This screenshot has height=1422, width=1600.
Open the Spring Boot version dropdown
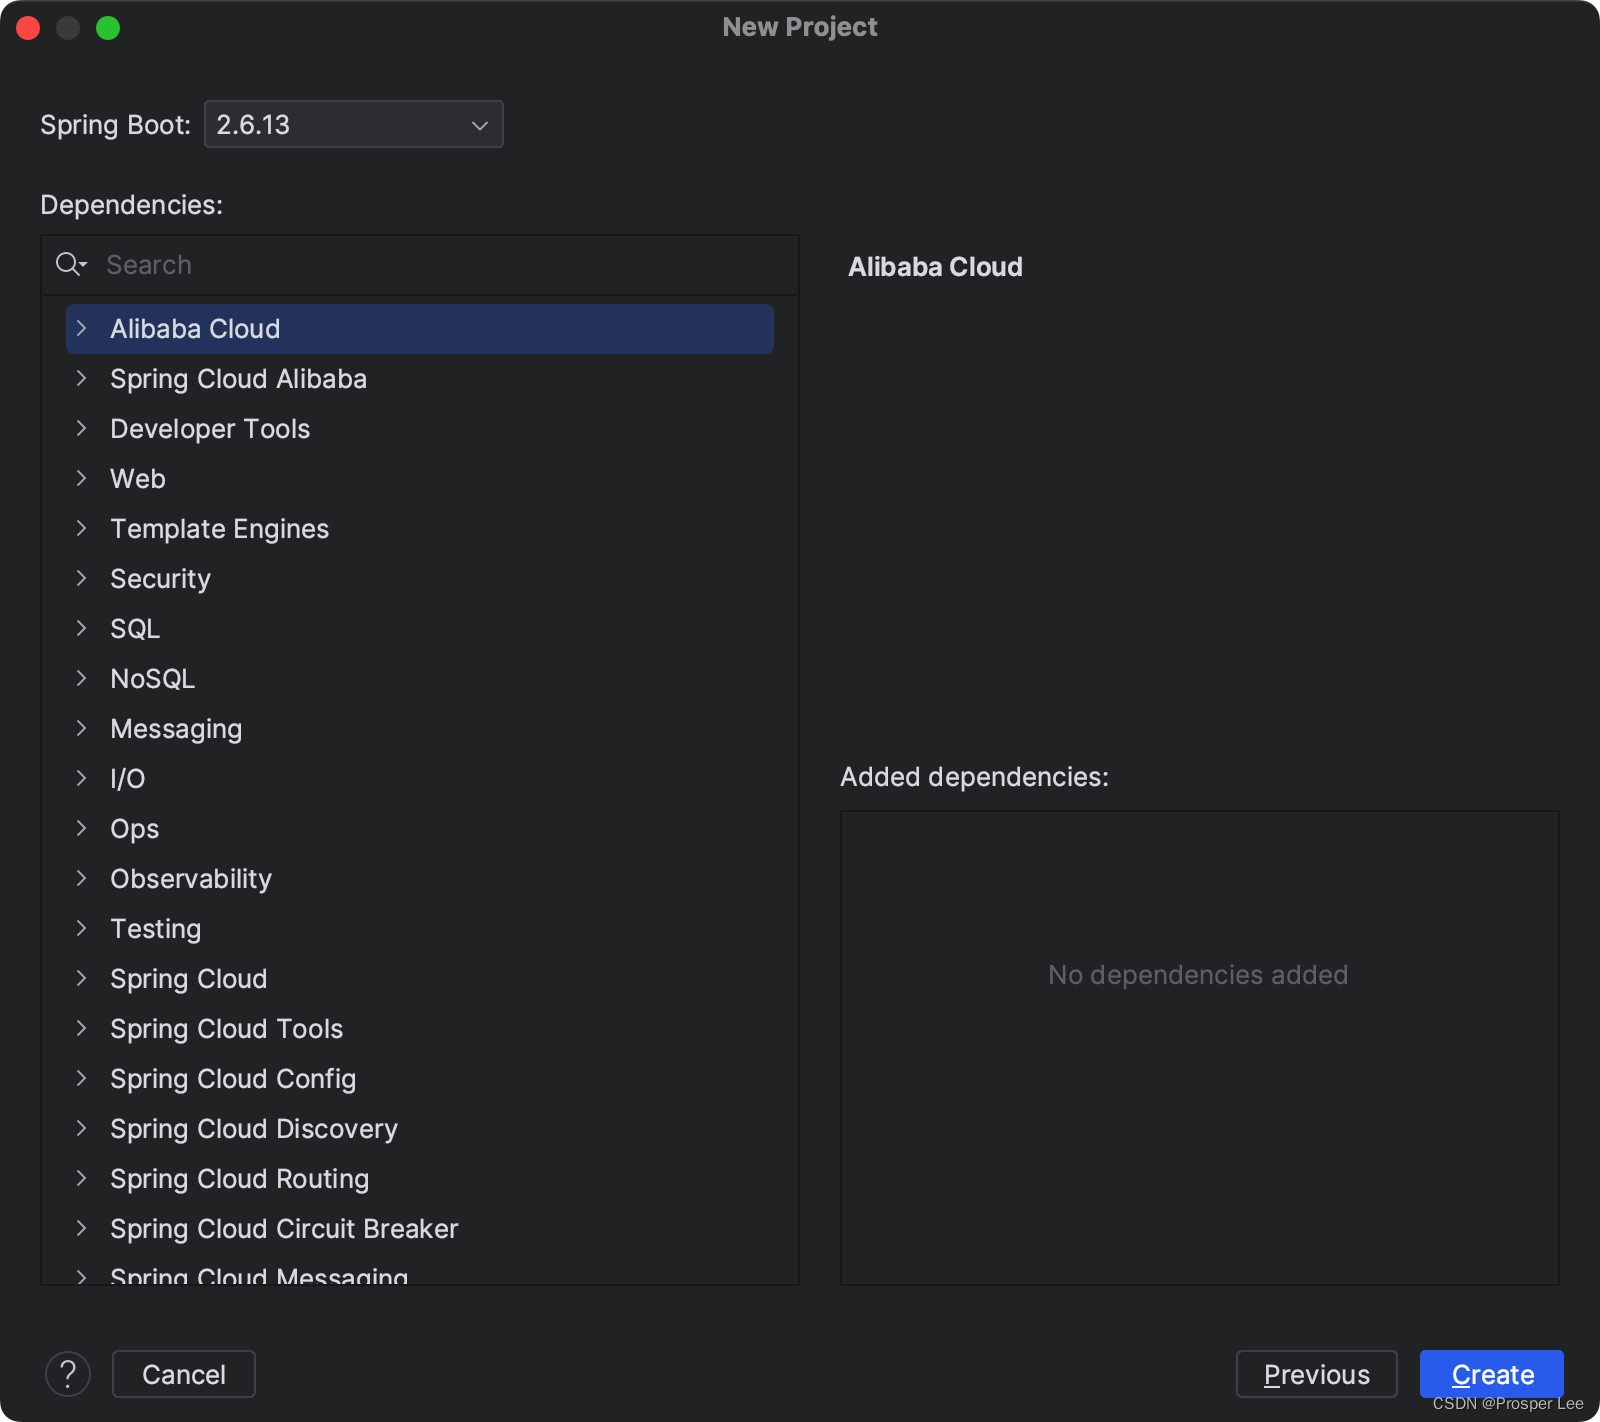(353, 124)
